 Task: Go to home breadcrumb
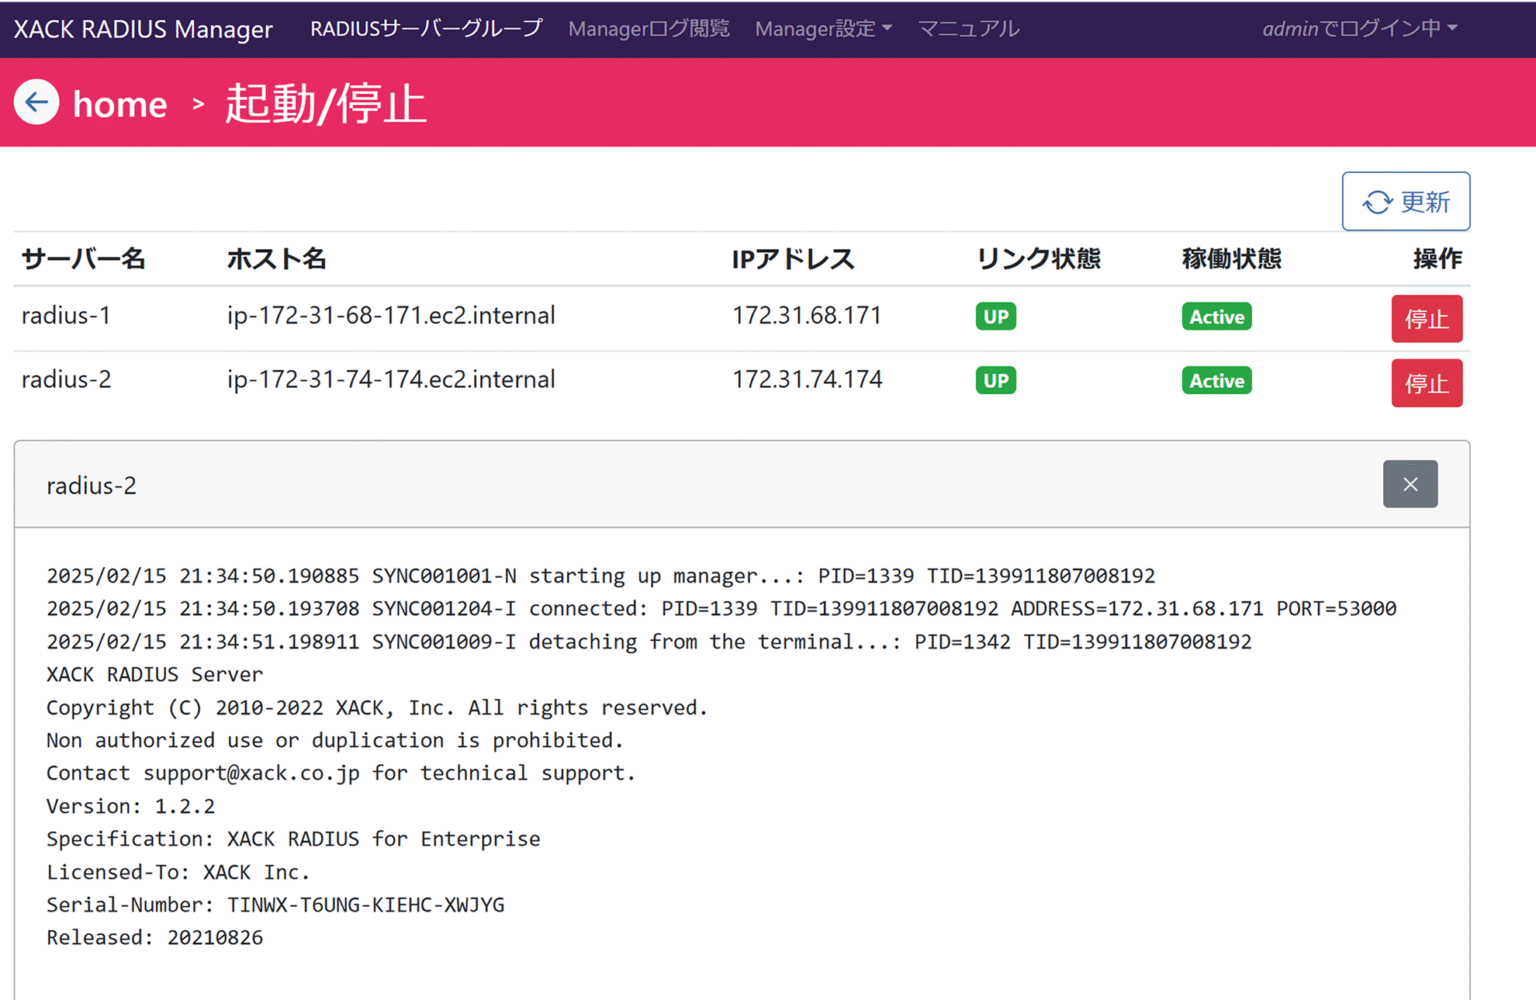click(120, 104)
